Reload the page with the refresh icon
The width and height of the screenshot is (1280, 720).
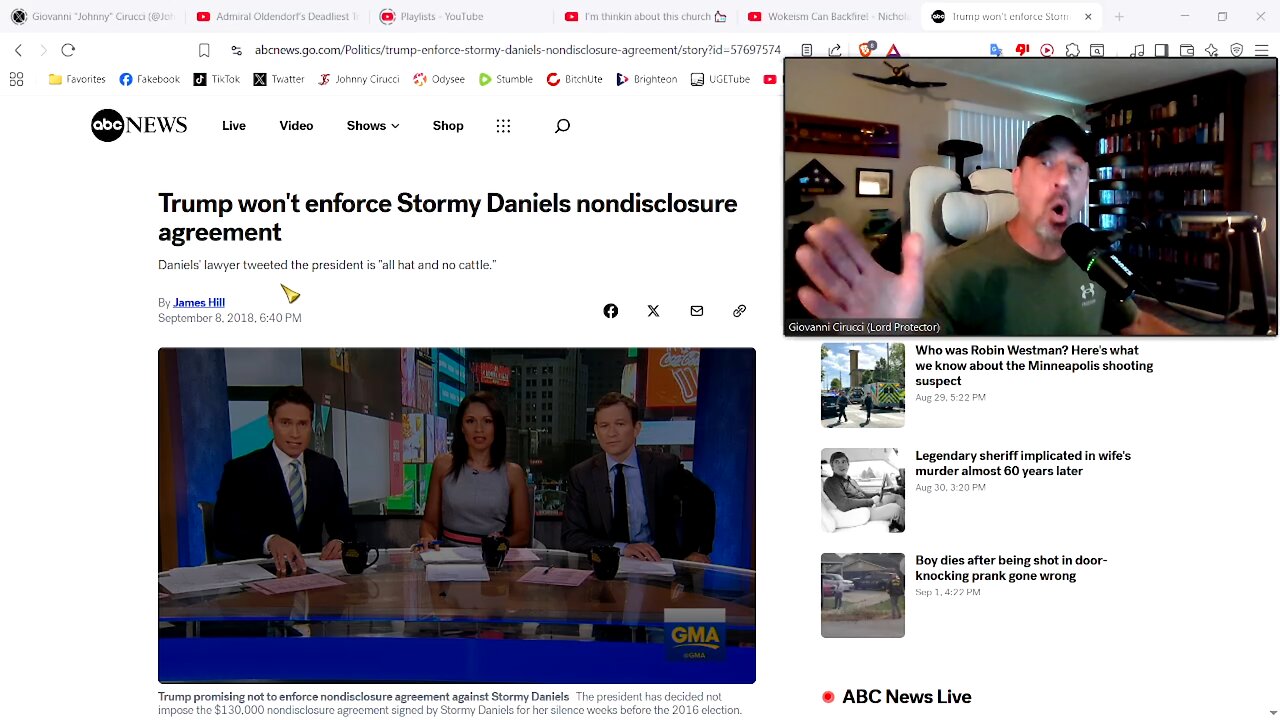click(x=68, y=50)
